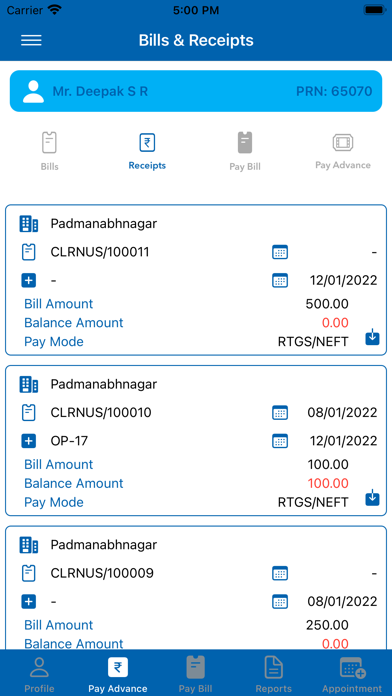Tap bill amount 250.00
Screen dimensions: 392x696
327,625
